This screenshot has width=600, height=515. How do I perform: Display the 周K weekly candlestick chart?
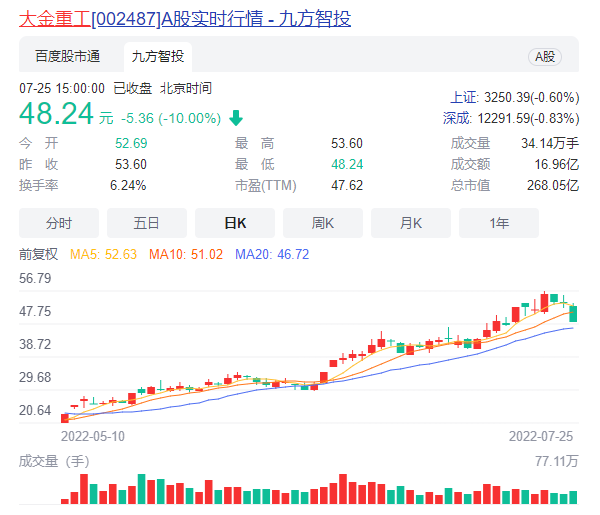[x=323, y=223]
